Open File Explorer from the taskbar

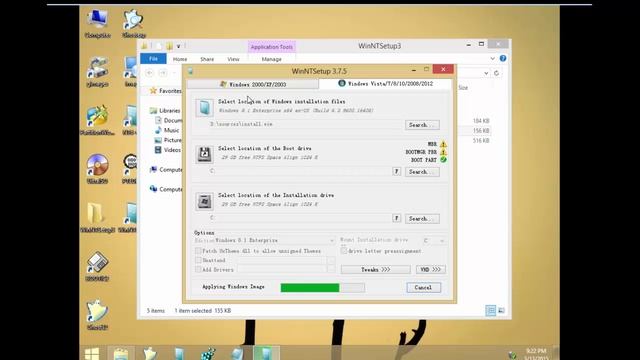click(121, 353)
